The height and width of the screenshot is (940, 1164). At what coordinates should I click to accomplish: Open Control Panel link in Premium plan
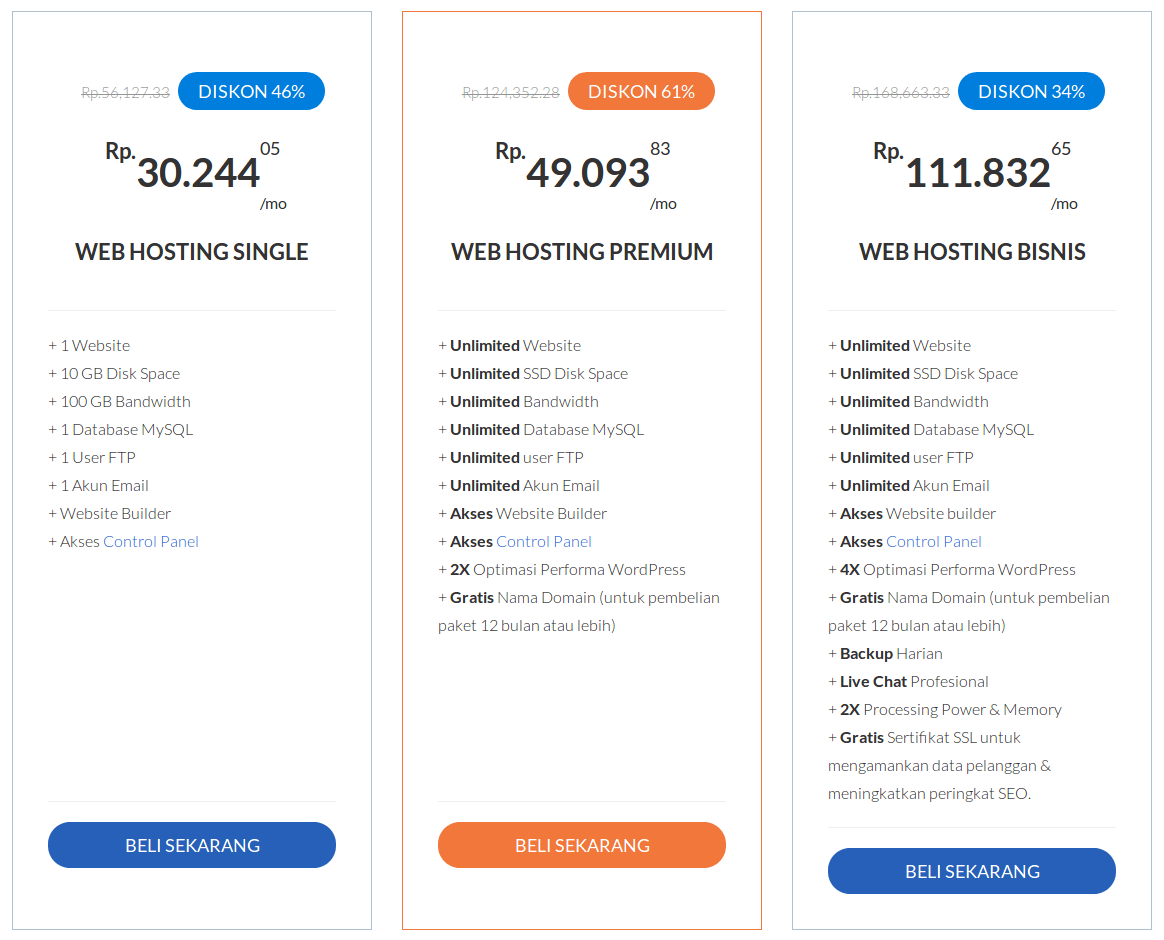(x=543, y=542)
